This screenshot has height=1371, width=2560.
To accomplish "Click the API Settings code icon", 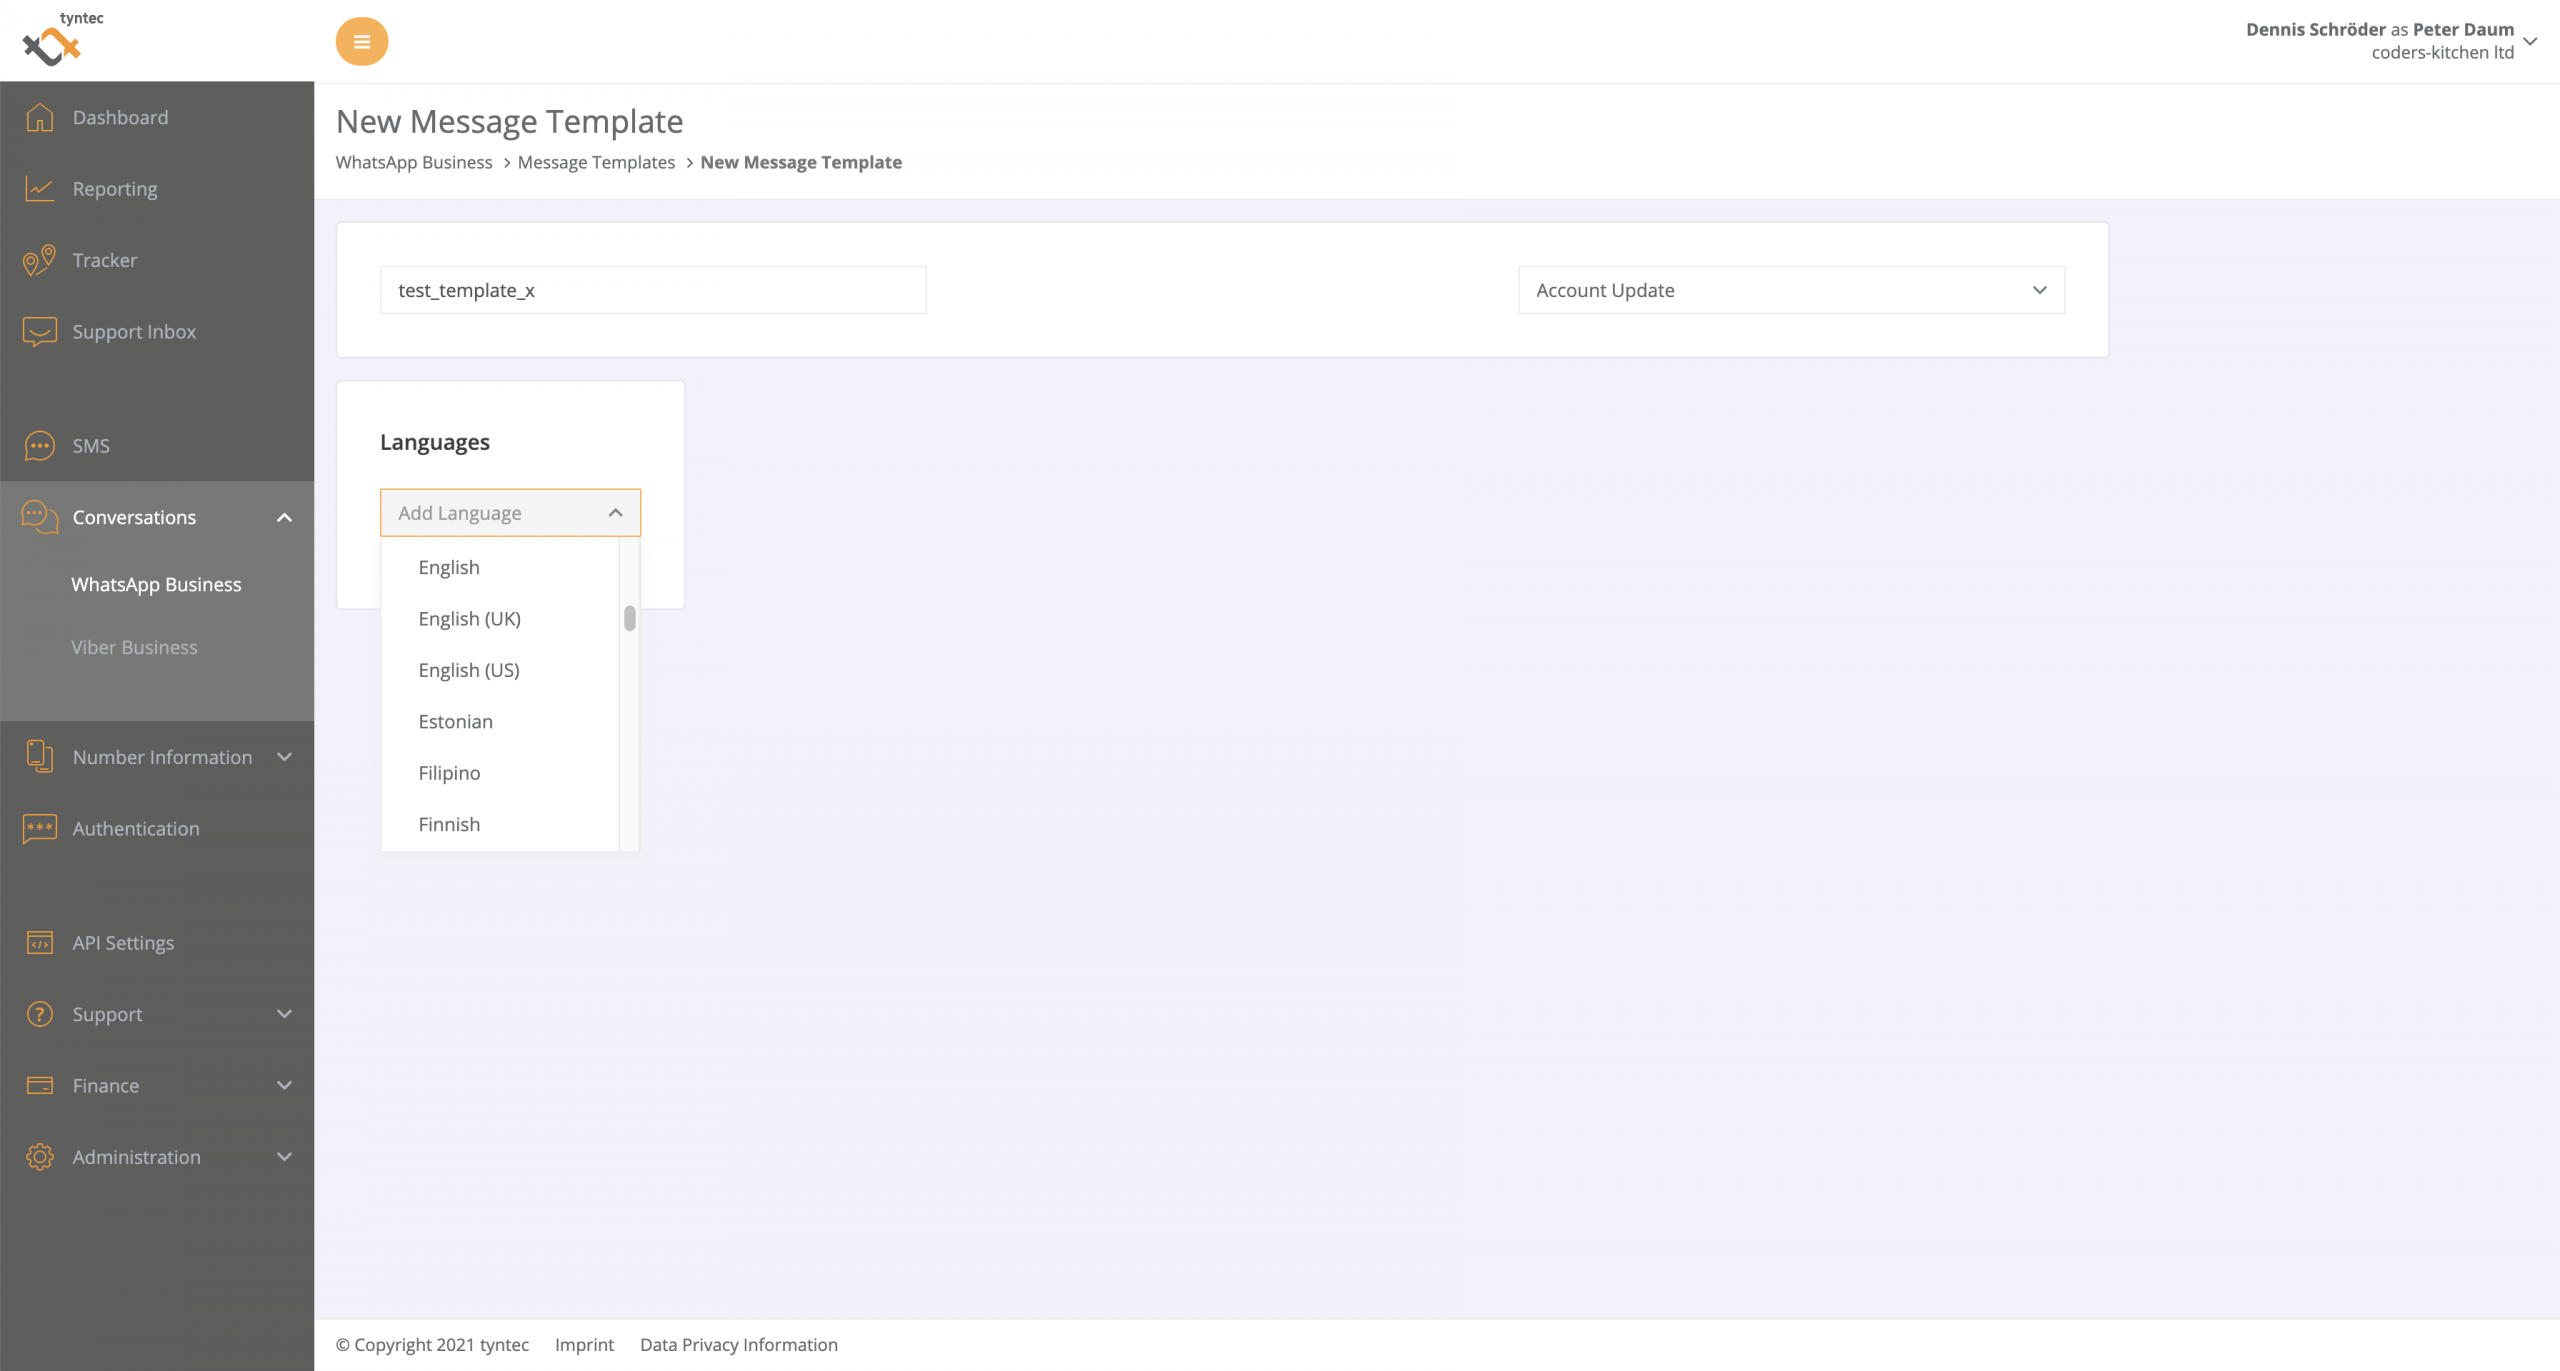I will (39, 942).
